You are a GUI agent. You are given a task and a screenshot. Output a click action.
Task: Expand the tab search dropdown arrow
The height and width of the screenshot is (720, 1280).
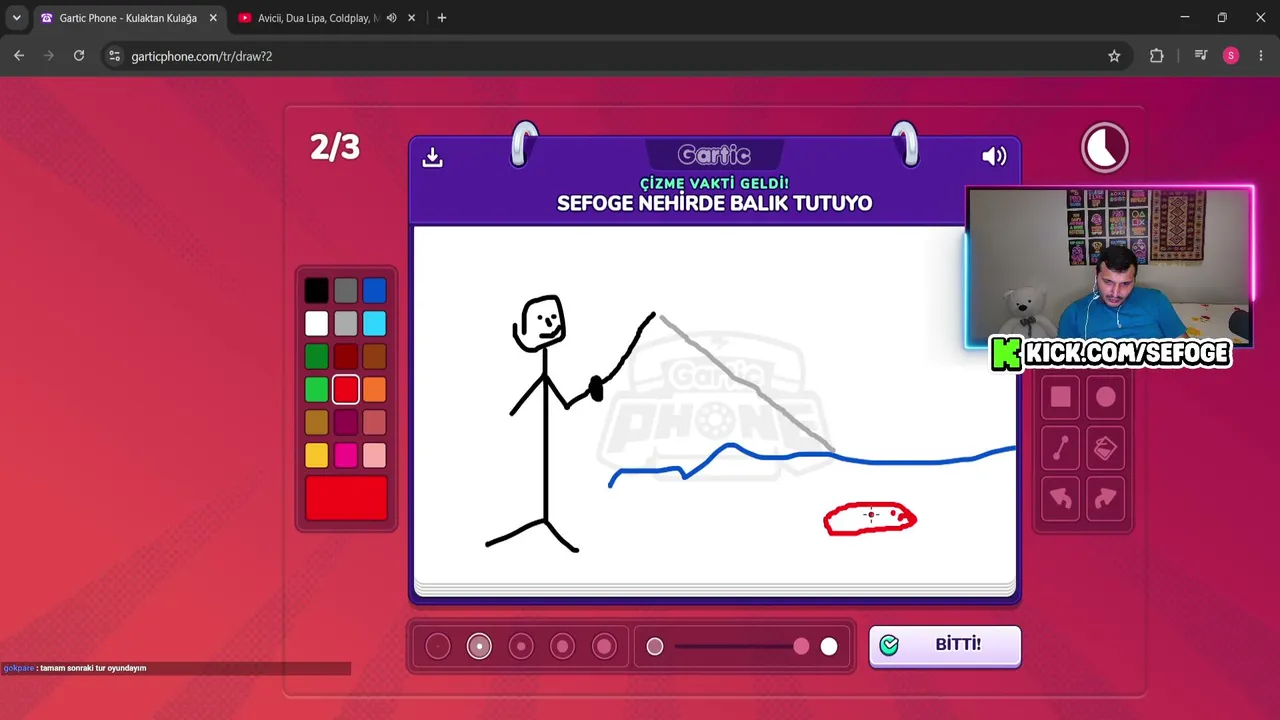[x=16, y=18]
